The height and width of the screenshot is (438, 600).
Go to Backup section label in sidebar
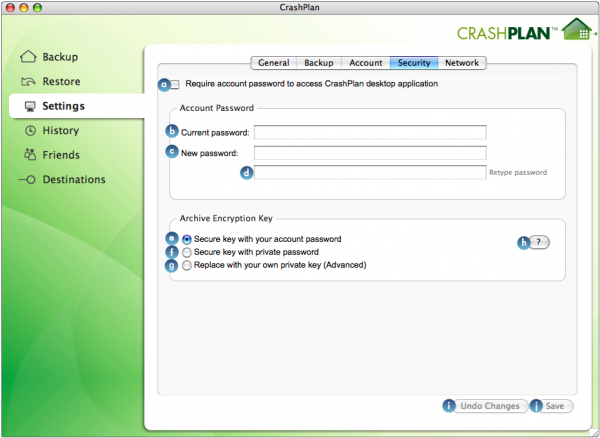tap(60, 57)
